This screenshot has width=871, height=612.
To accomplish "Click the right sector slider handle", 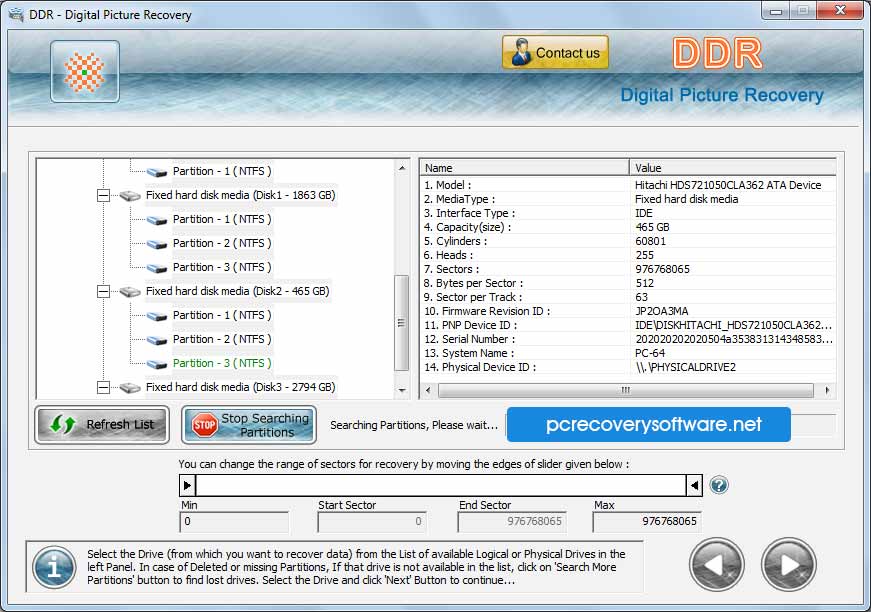I will point(694,485).
